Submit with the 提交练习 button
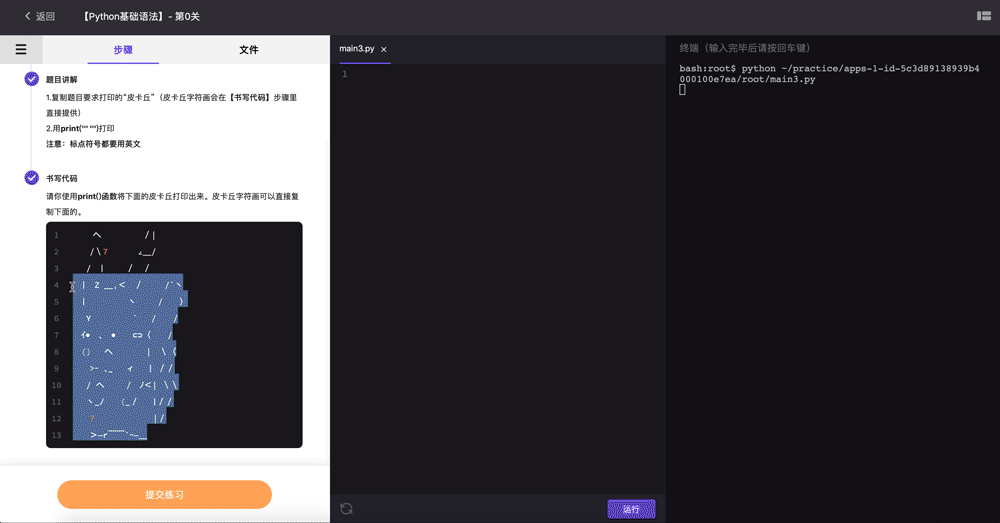1000x523 pixels. click(x=165, y=494)
